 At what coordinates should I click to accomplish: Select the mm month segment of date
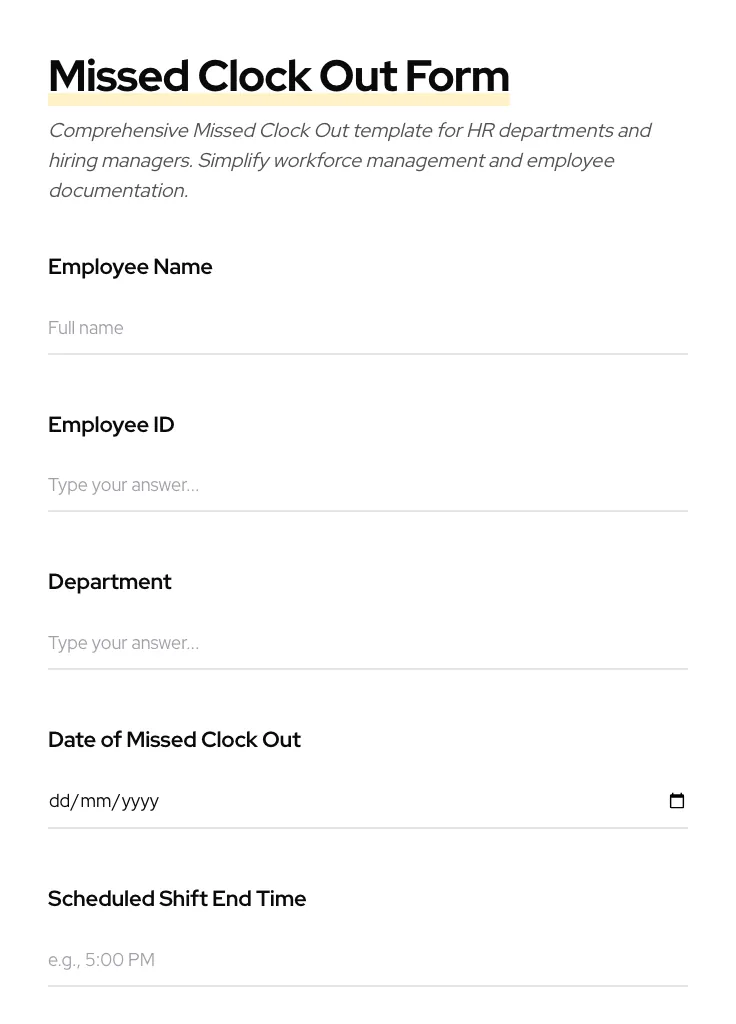tap(96, 801)
